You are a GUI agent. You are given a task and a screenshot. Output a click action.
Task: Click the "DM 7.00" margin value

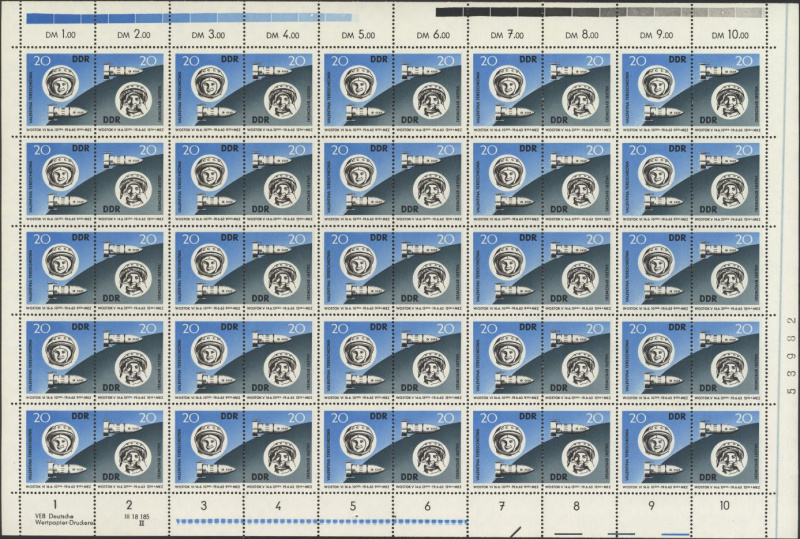(x=507, y=35)
